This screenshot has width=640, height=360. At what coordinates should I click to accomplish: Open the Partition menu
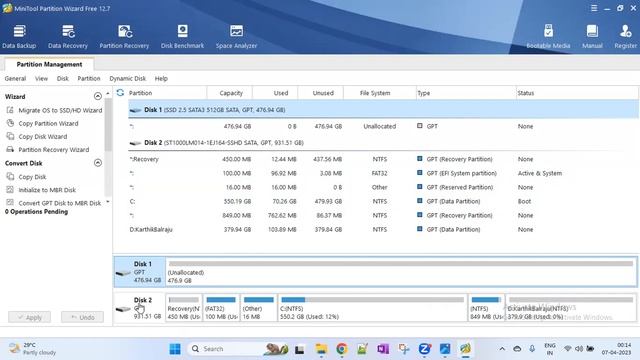pyautogui.click(x=89, y=78)
